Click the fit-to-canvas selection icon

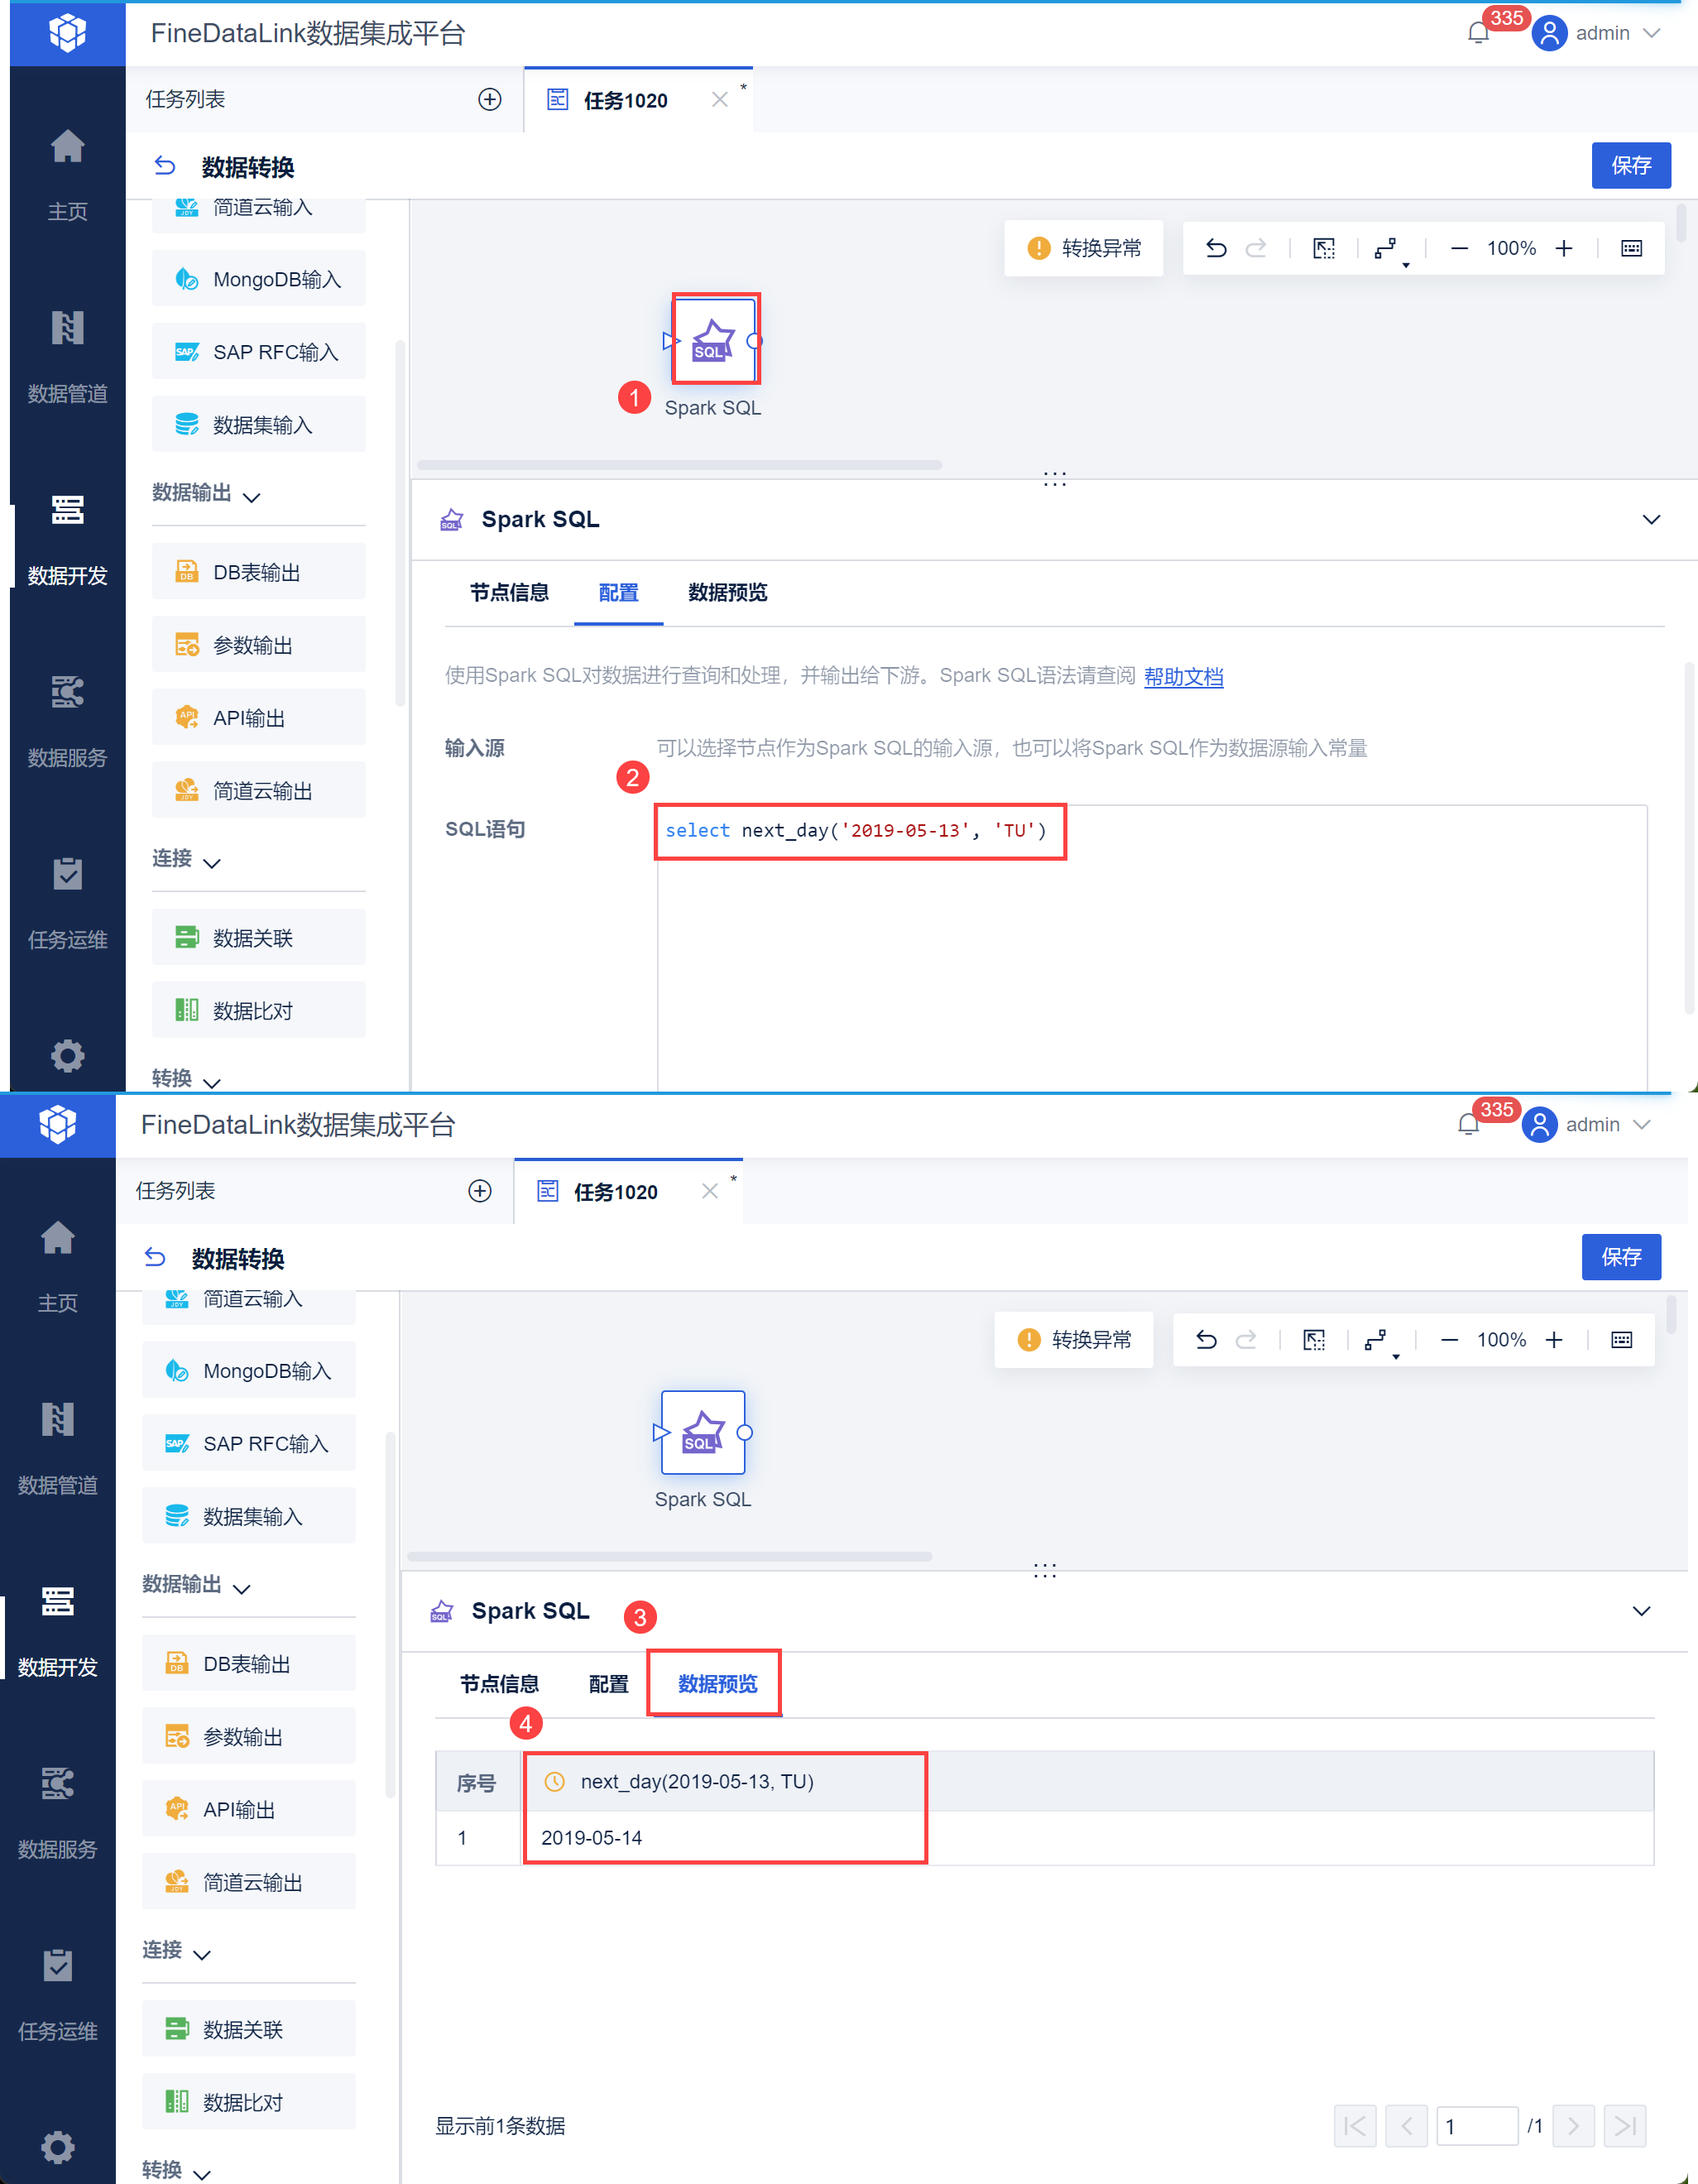point(1323,248)
